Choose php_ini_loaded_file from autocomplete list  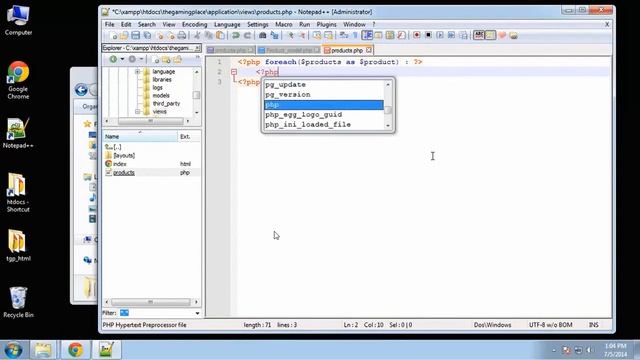click(324, 124)
